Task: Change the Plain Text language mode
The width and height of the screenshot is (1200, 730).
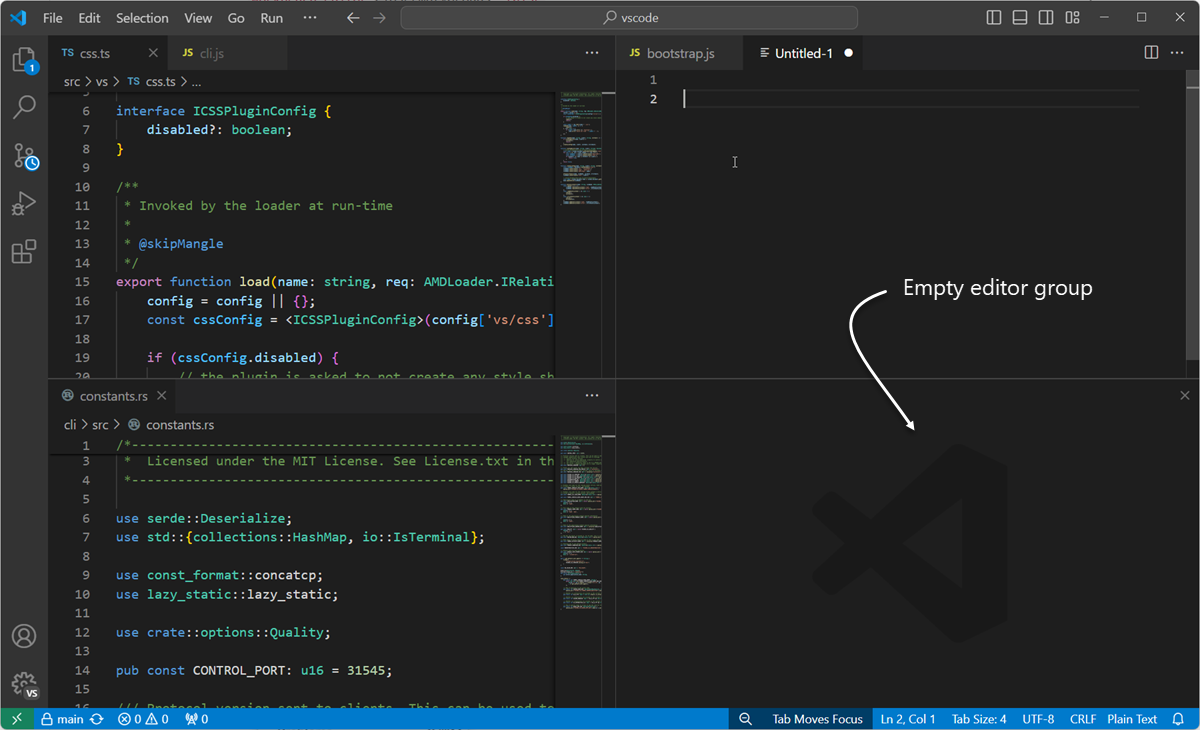Action: [1132, 718]
